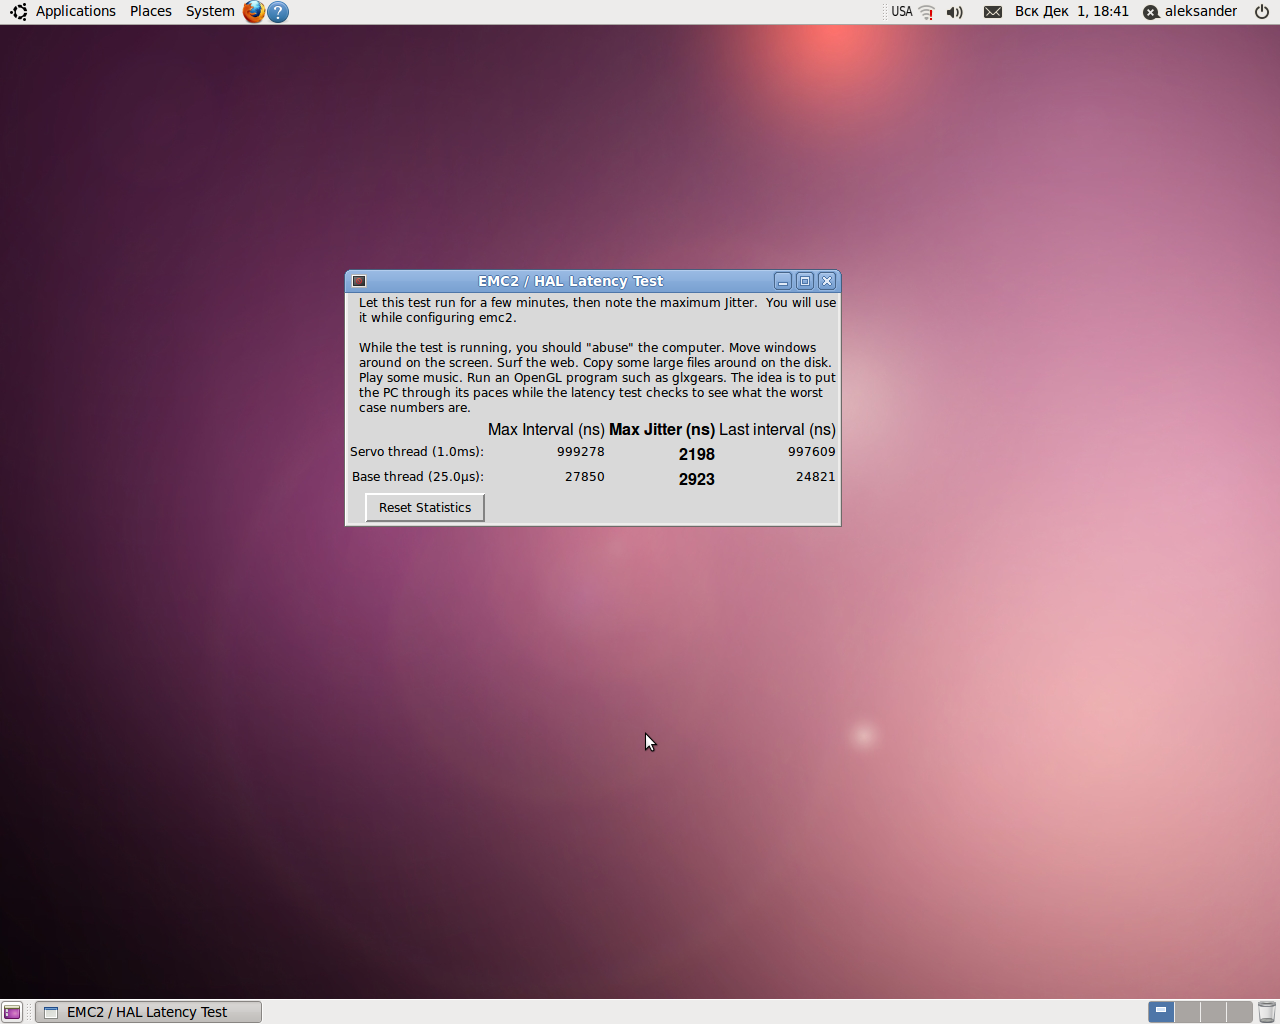Switch to the first workspace
Viewport: 1280px width, 1024px height.
[1161, 1012]
